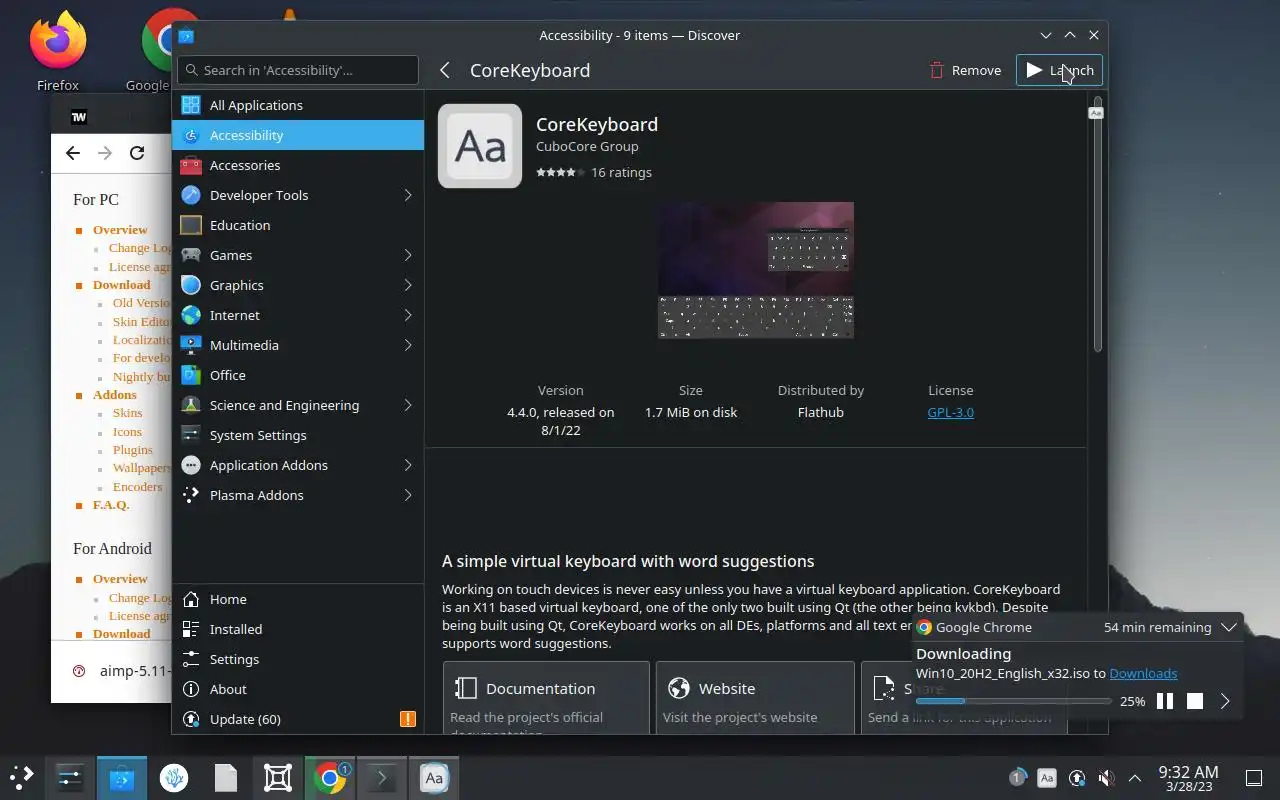Click the Plasma Addons icon
The image size is (1280, 800).
coord(191,495)
